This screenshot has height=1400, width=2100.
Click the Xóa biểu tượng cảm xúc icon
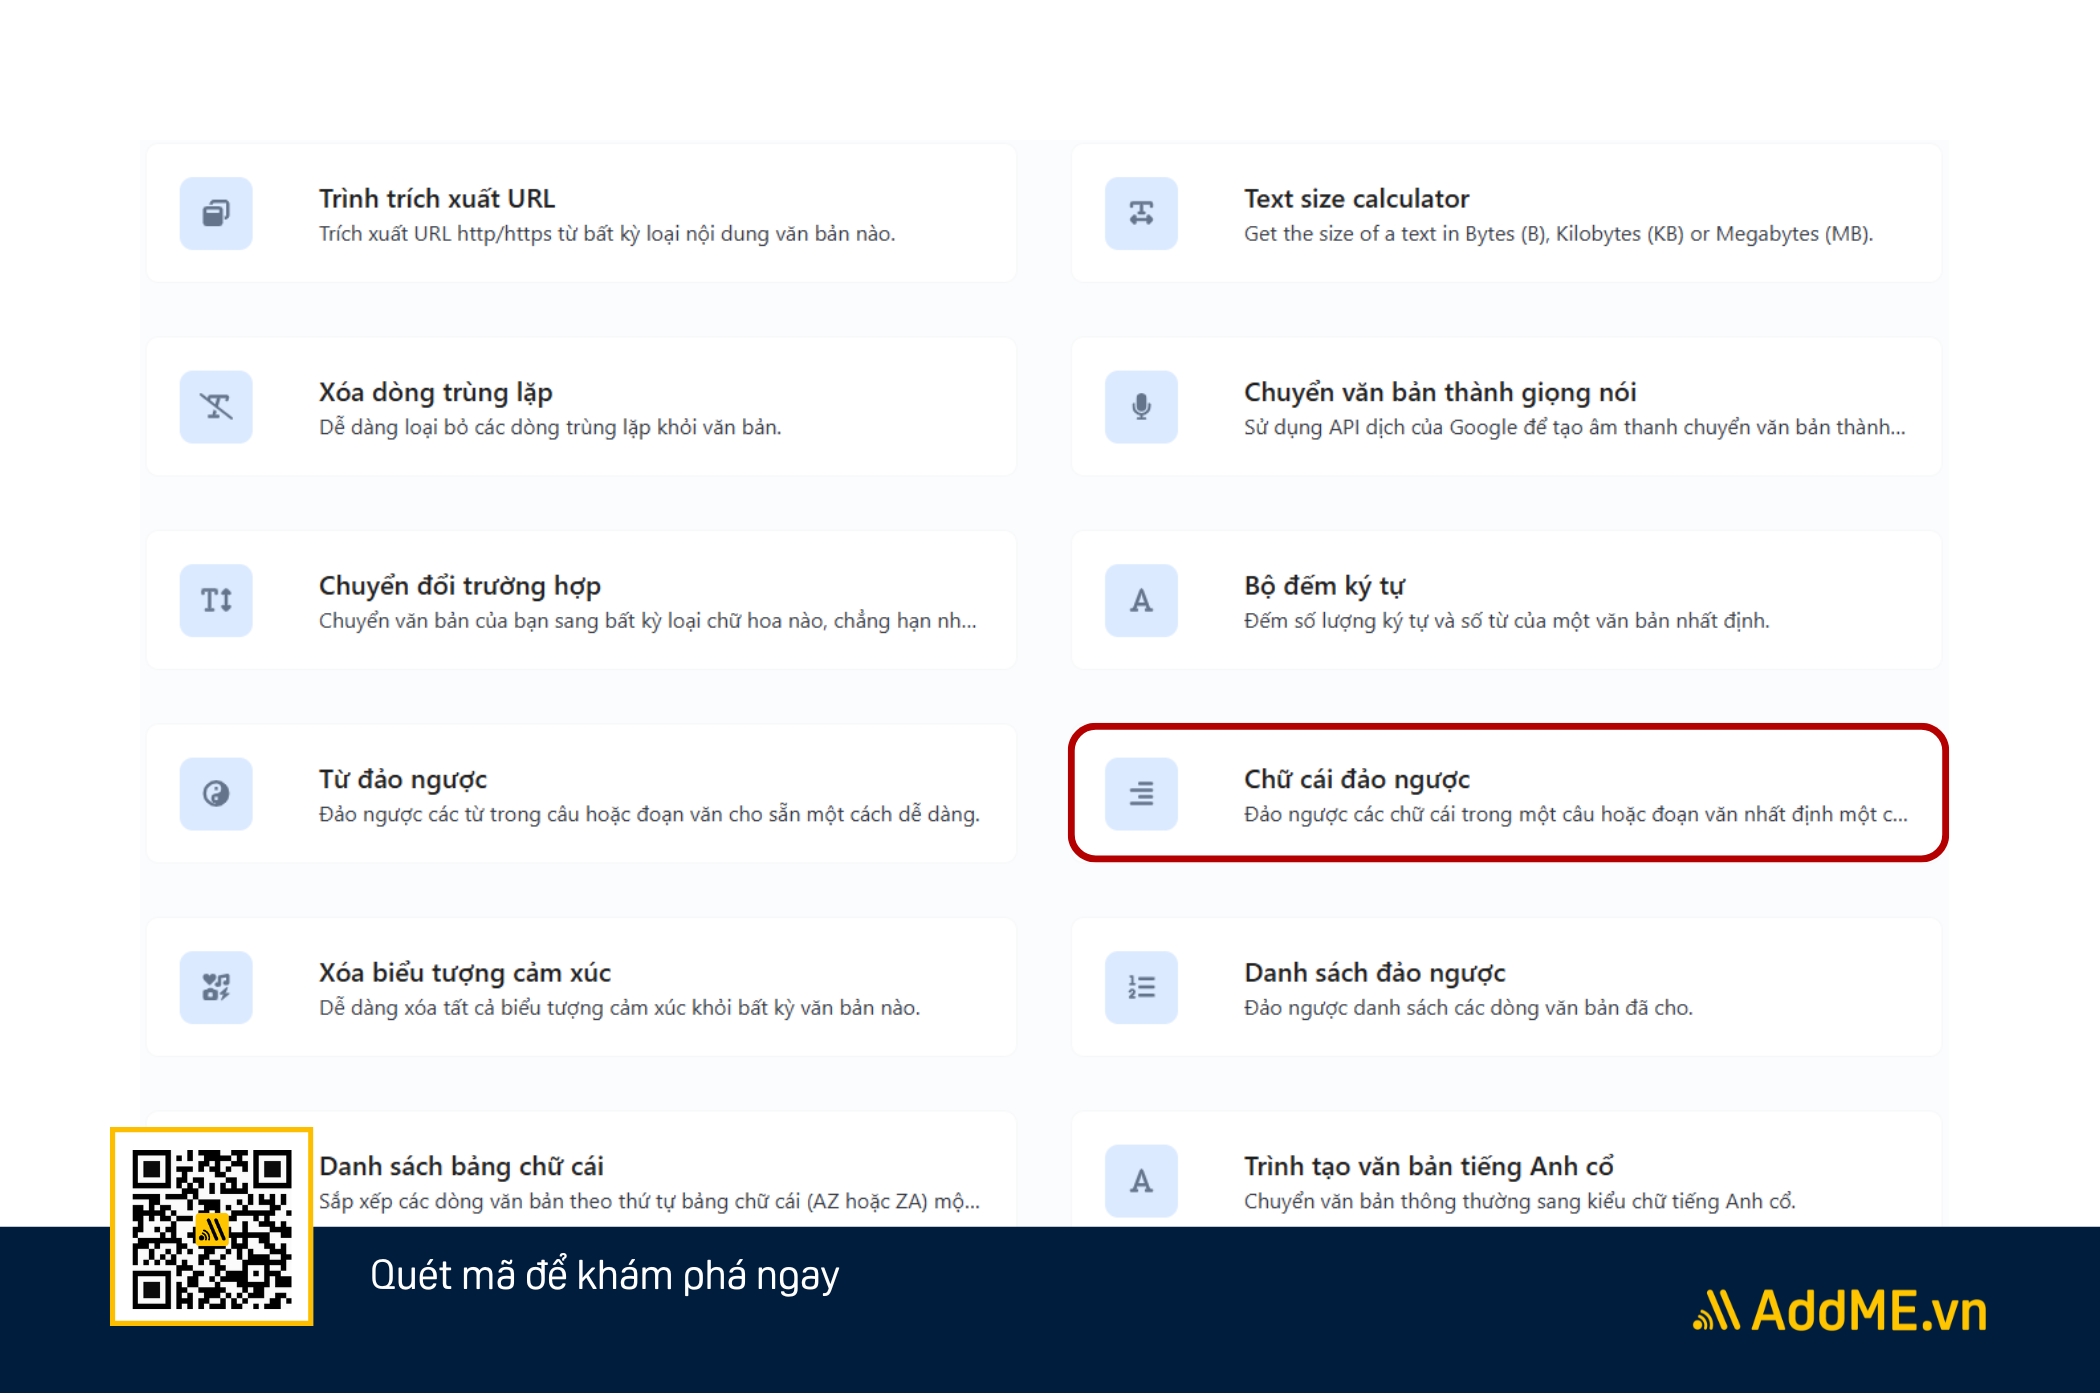click(216, 987)
